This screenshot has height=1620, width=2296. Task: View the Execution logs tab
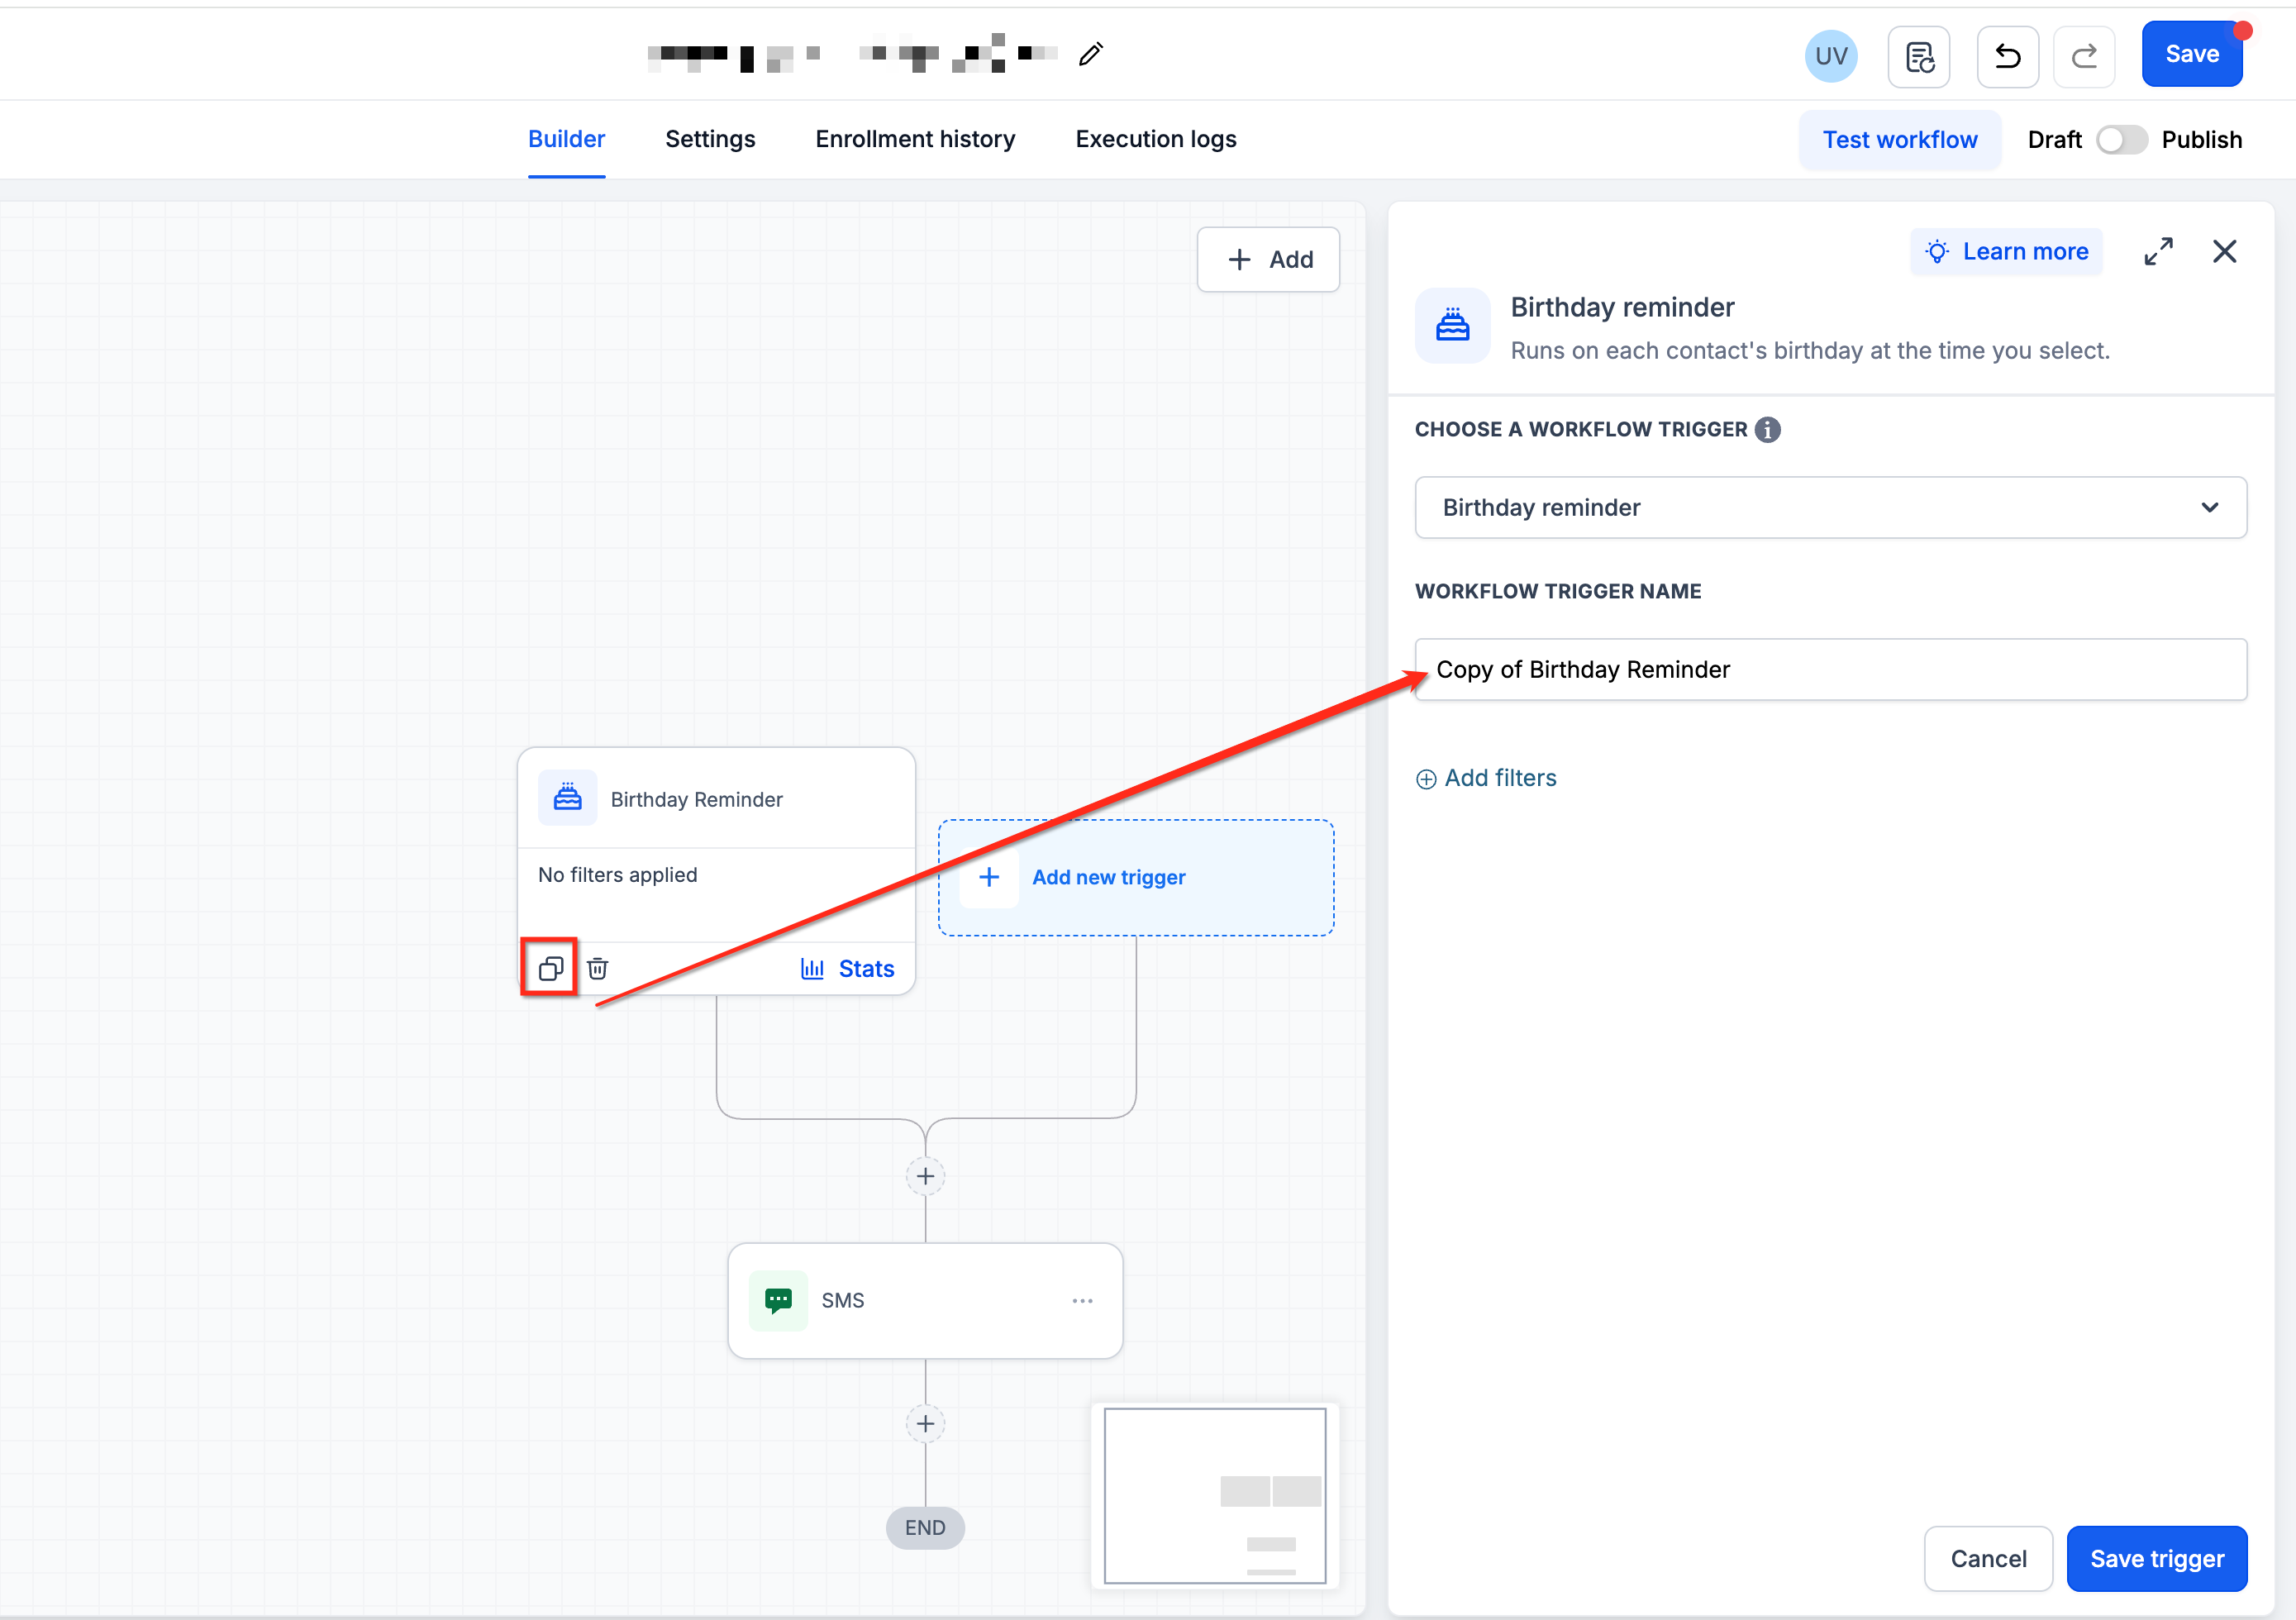[x=1156, y=139]
